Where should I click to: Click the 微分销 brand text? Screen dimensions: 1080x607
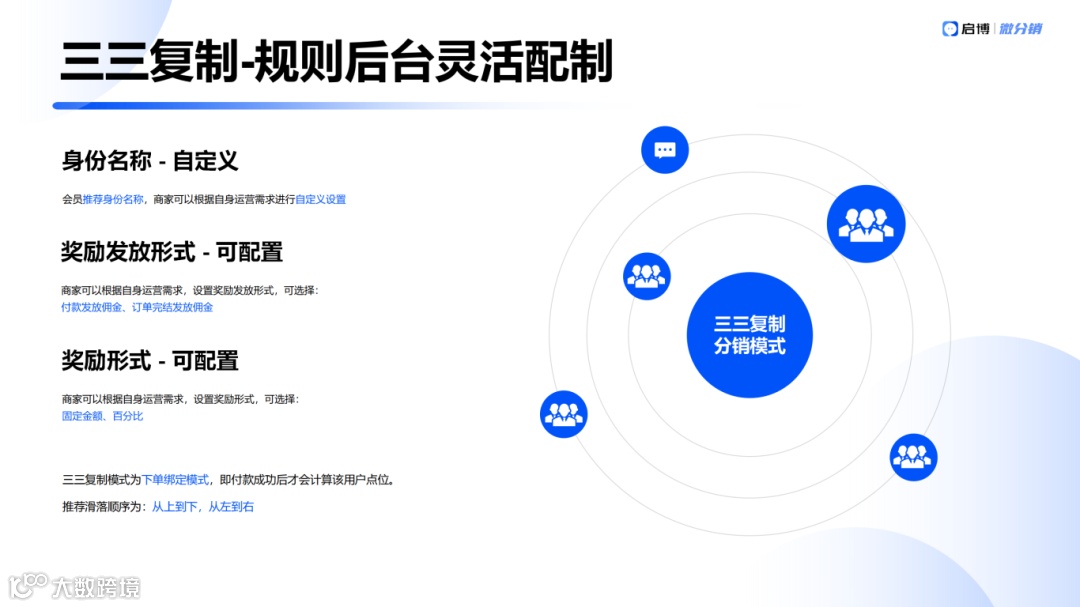pos(1020,29)
